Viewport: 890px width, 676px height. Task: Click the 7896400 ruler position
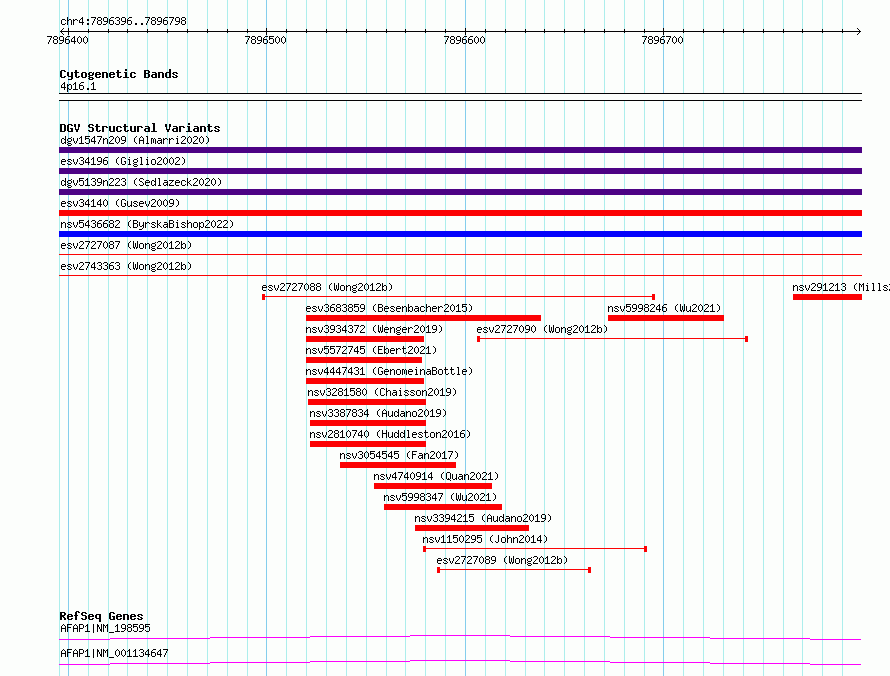[68, 40]
